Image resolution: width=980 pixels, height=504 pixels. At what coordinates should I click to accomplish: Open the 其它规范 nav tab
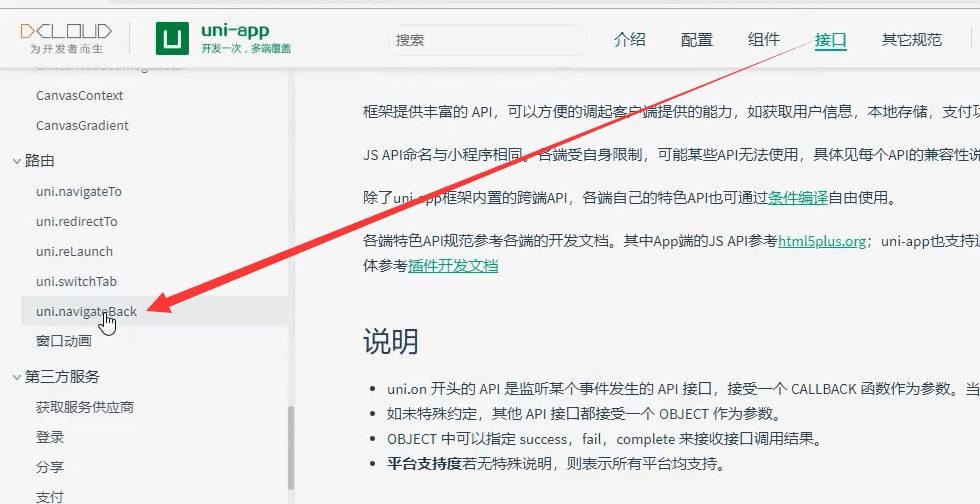pos(911,39)
